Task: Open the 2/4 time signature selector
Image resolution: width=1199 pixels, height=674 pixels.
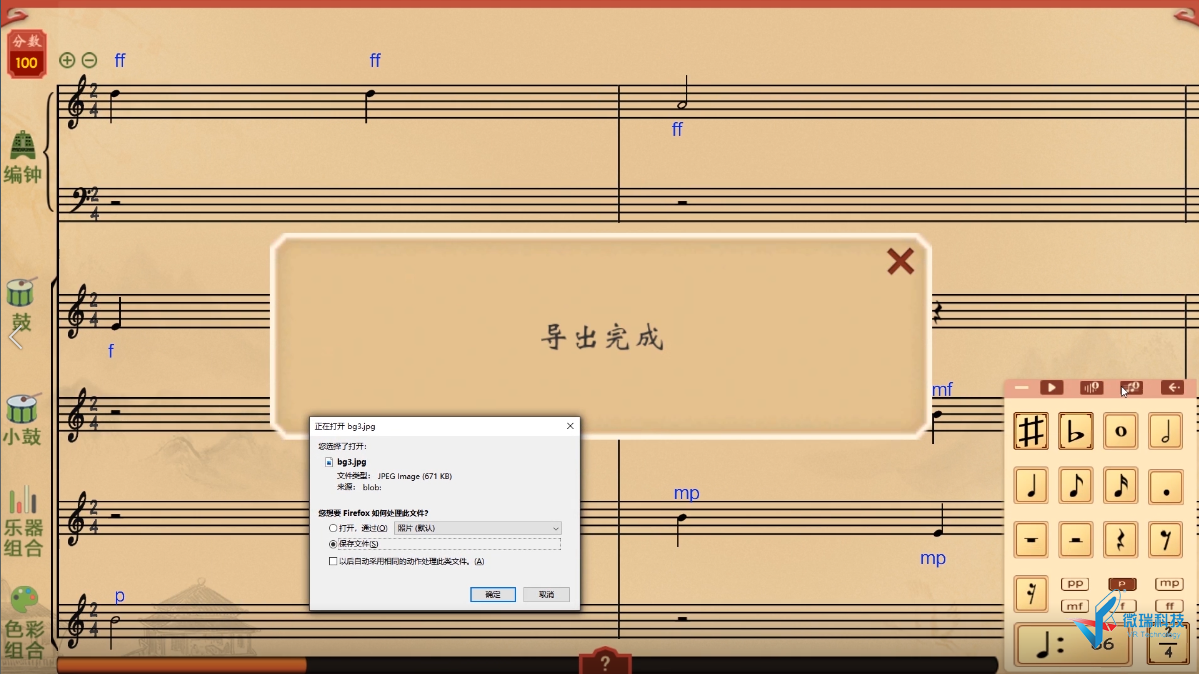Action: click(1167, 645)
